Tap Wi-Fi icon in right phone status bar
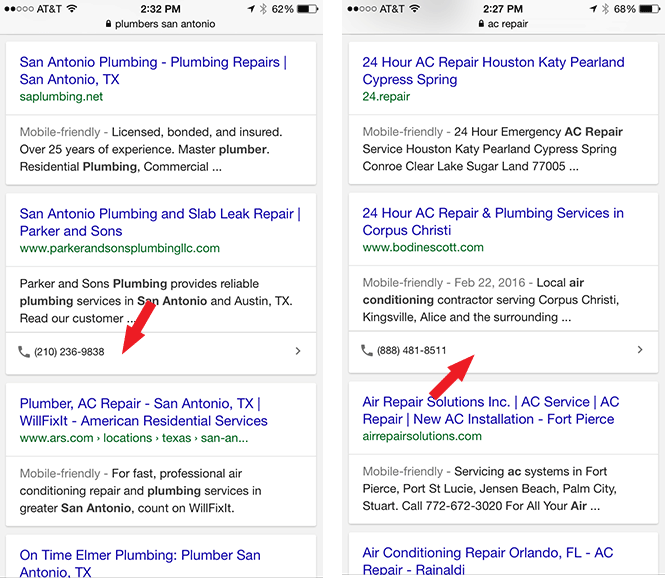 (414, 8)
